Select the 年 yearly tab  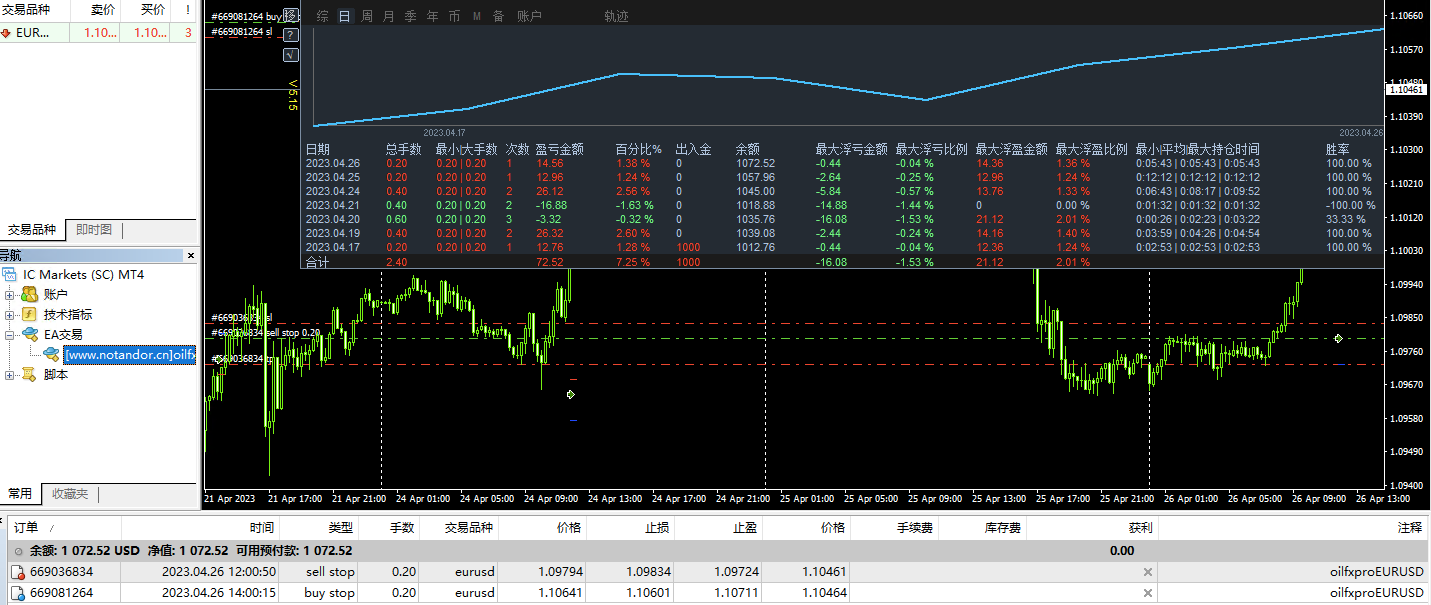click(x=433, y=17)
